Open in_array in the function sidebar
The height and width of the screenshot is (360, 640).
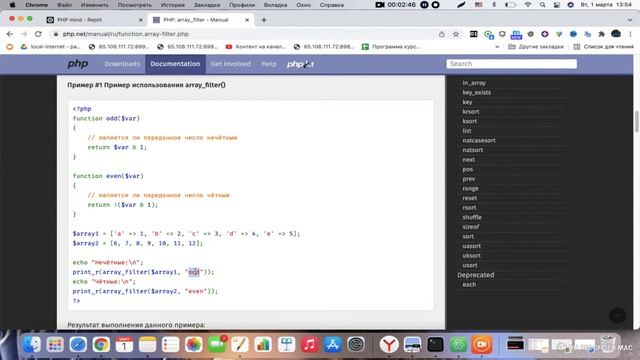point(474,83)
